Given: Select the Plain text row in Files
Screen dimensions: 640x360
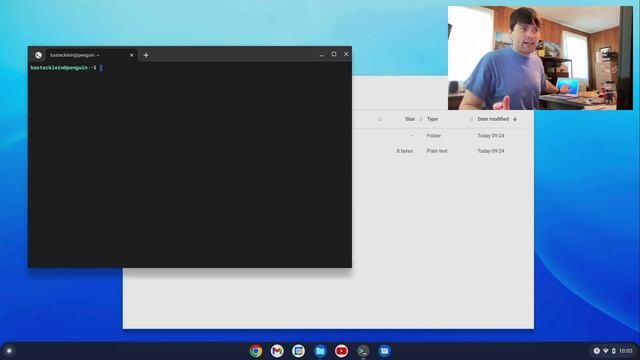Looking at the screenshot, I should [x=443, y=151].
